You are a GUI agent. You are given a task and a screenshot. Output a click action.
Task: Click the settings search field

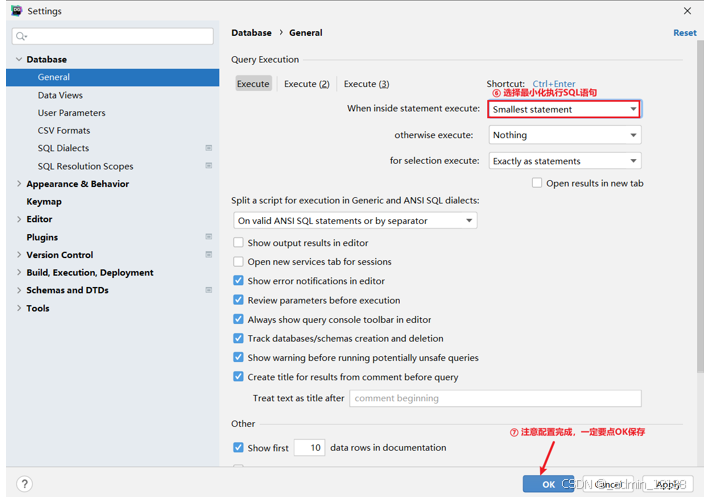(113, 36)
